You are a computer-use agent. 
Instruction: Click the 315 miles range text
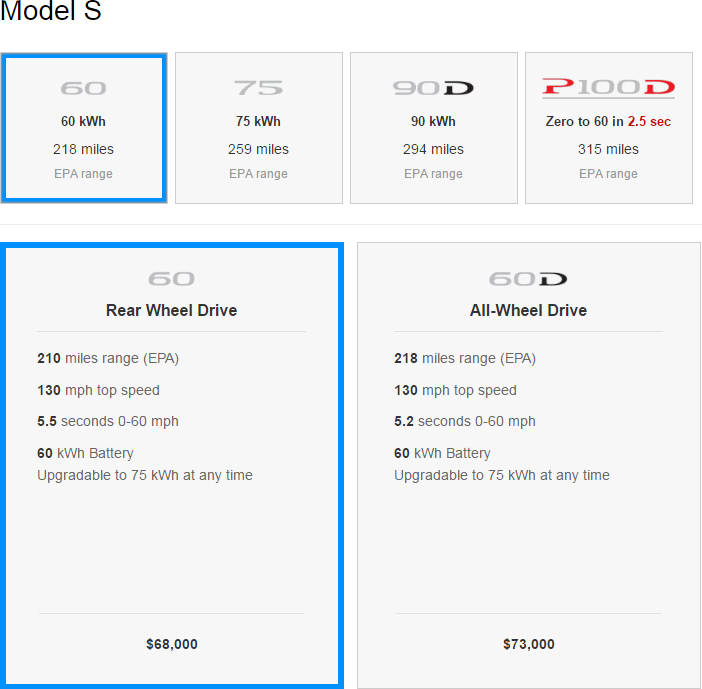coord(608,149)
